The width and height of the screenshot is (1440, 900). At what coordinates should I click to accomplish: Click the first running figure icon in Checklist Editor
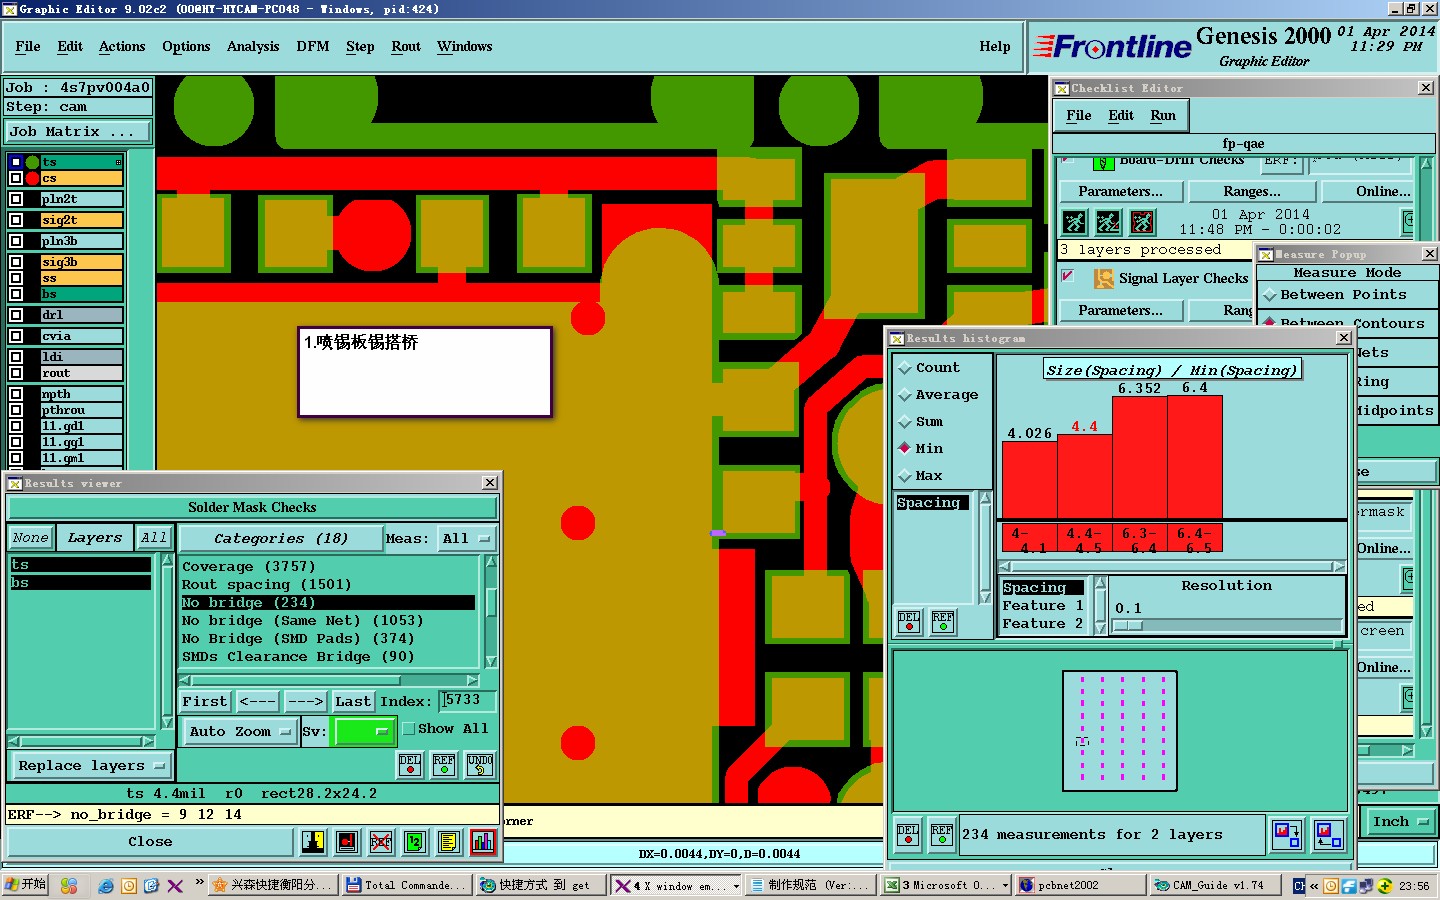pos(1074,222)
